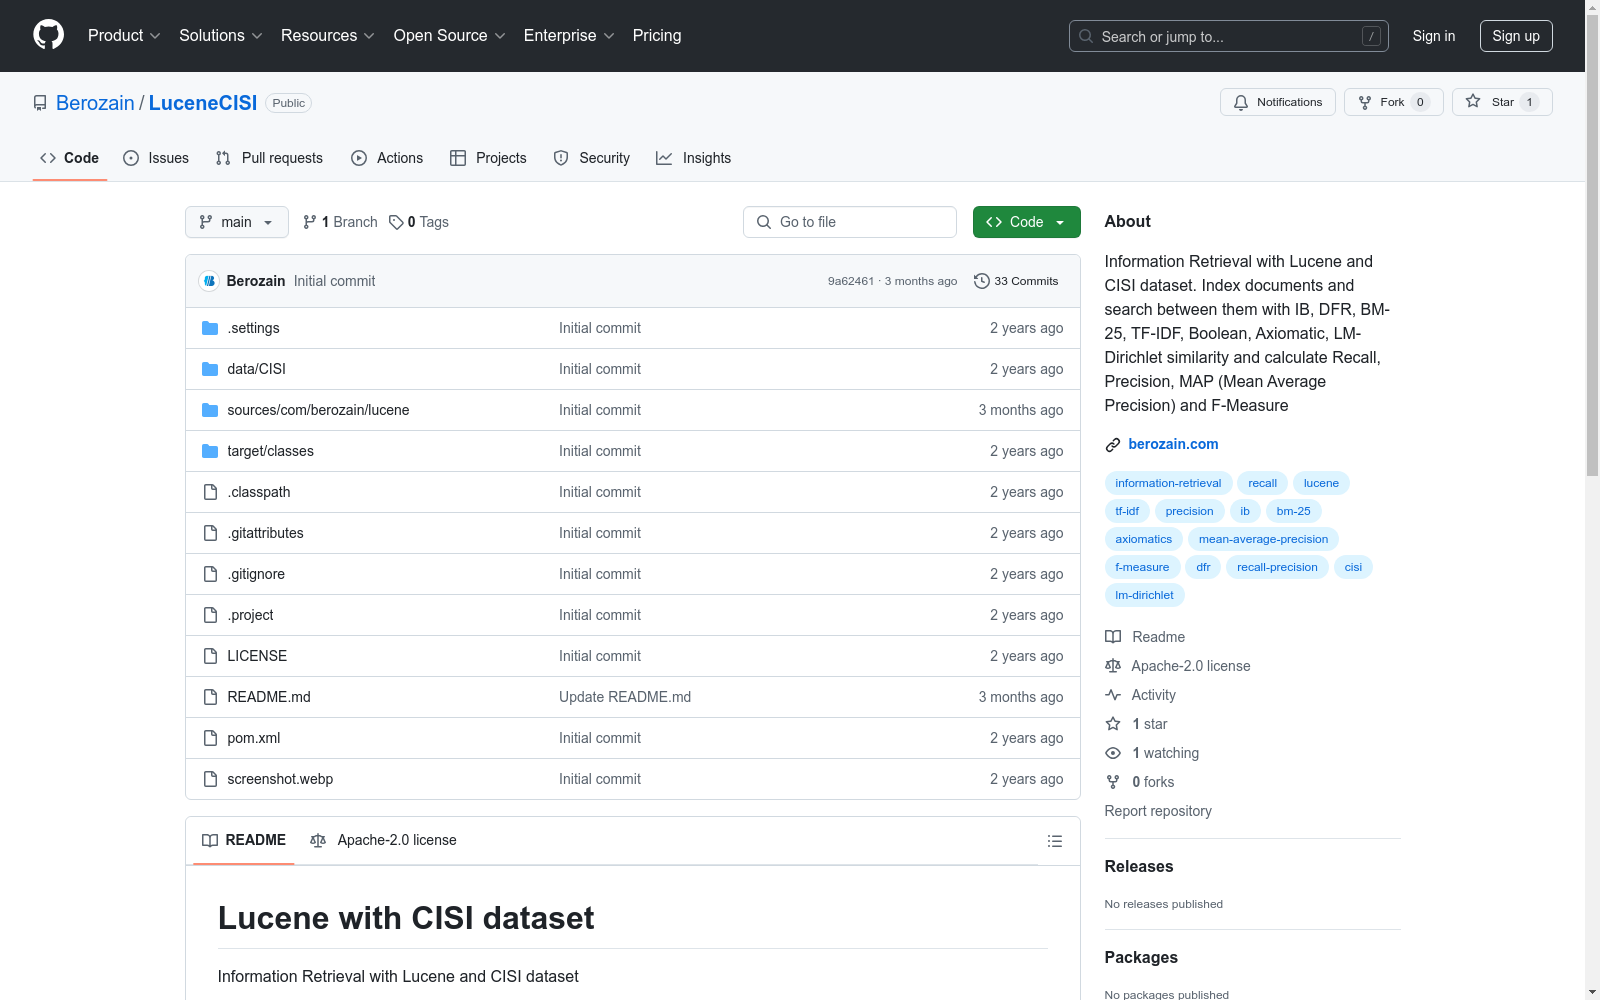
Task: Open the README outline list icon
Action: (x=1054, y=841)
